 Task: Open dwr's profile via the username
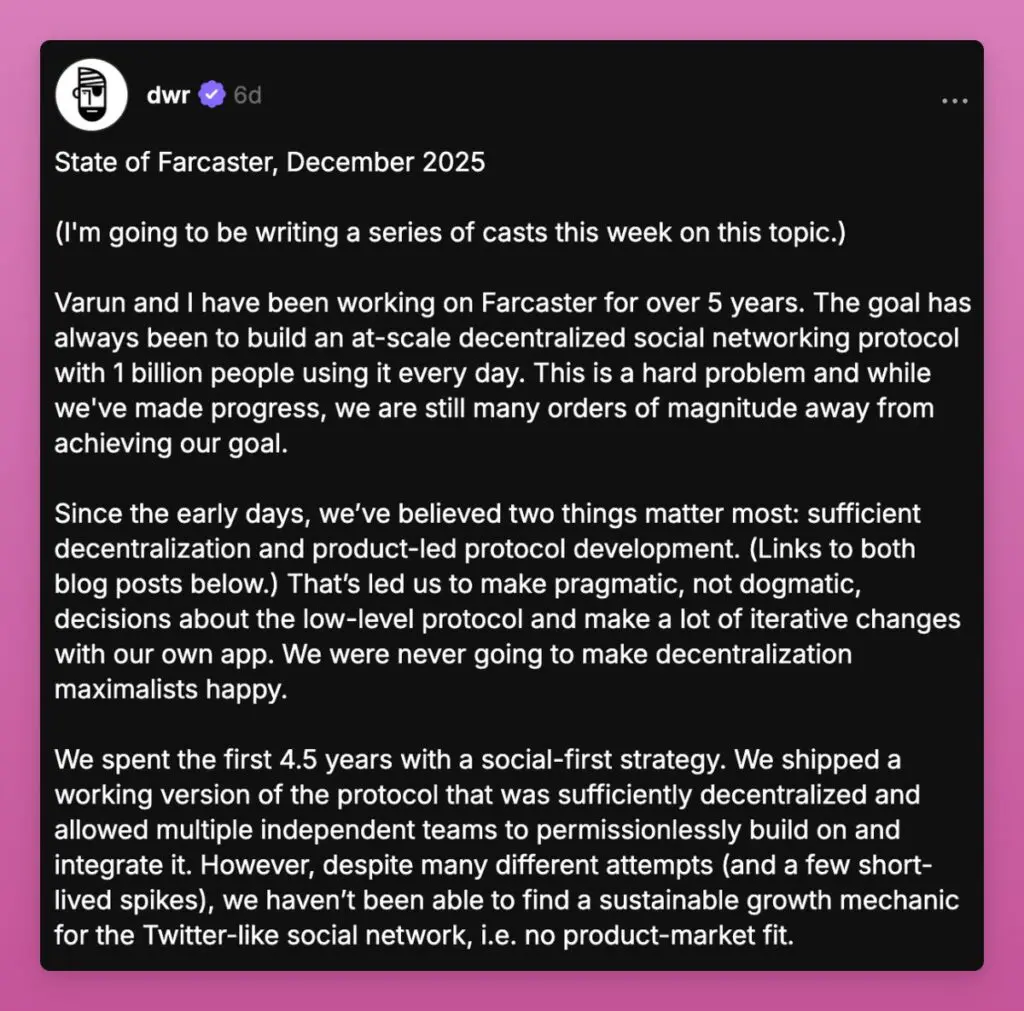point(167,96)
